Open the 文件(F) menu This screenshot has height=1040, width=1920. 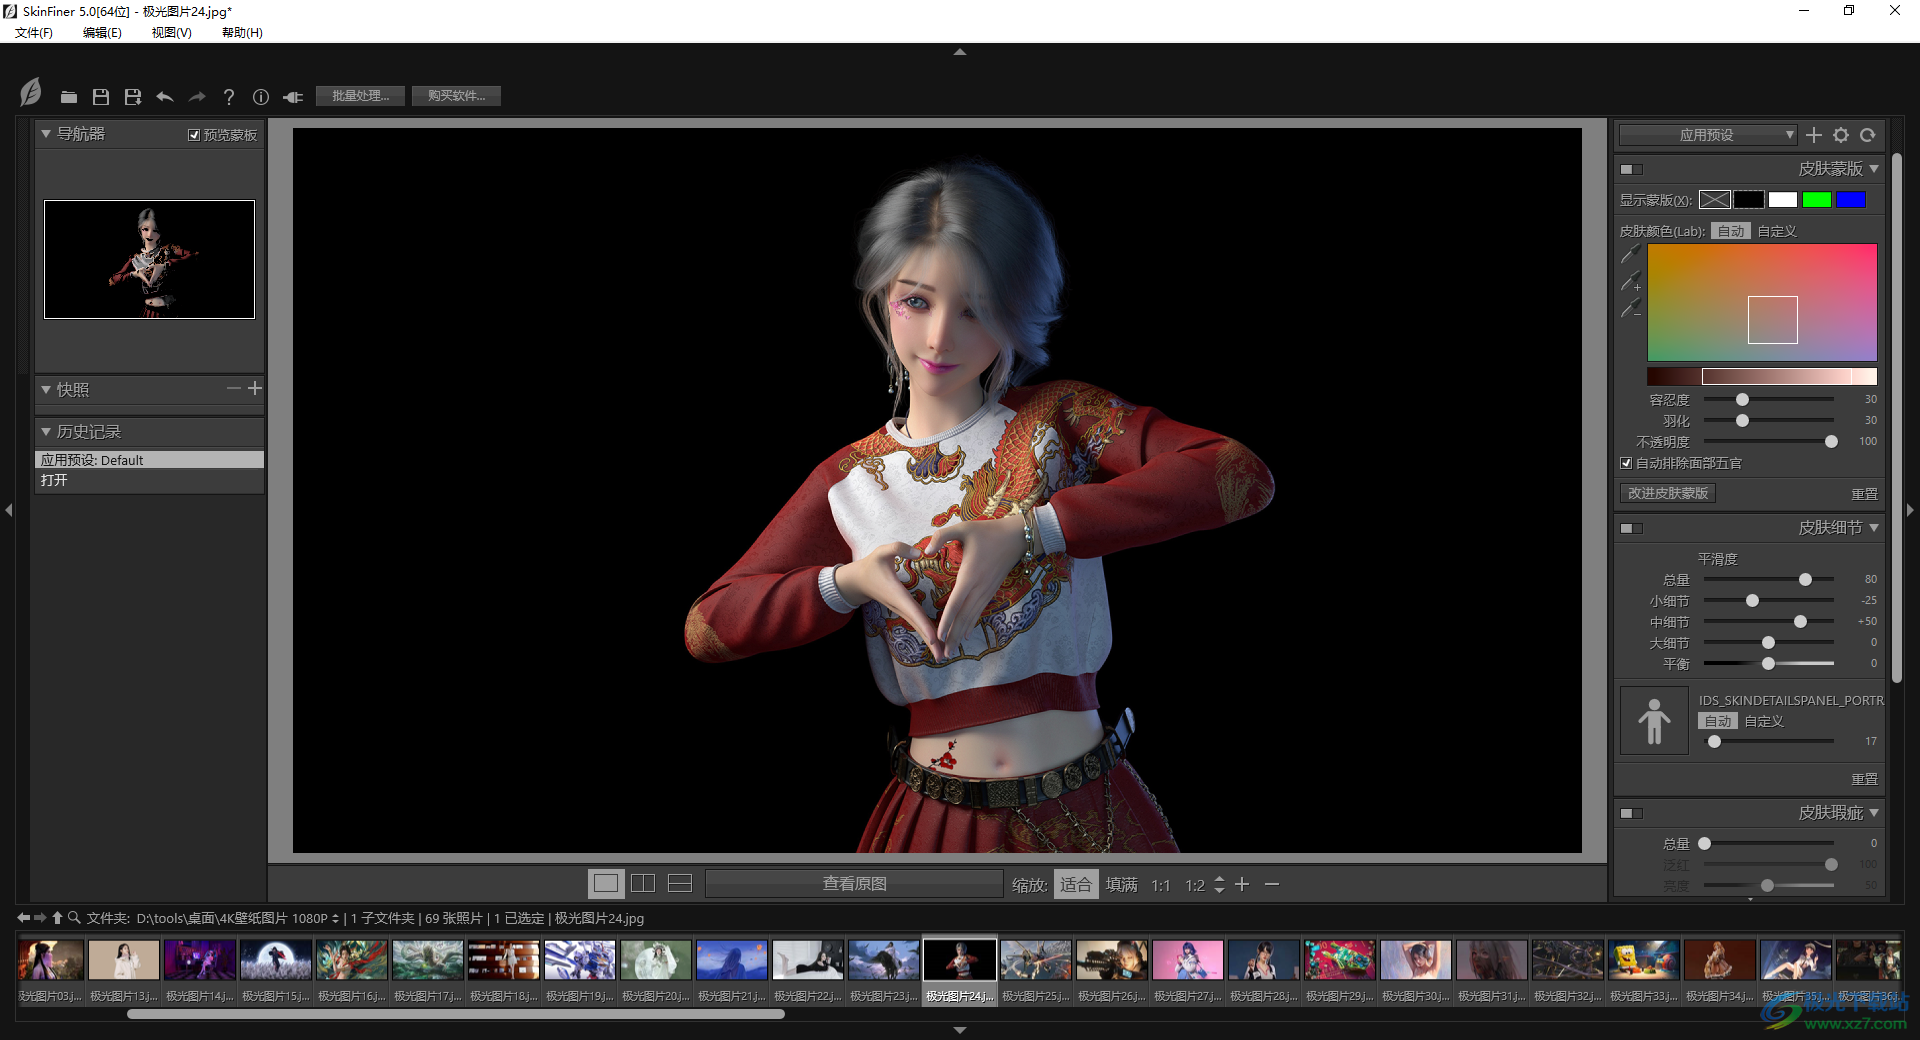pos(34,33)
